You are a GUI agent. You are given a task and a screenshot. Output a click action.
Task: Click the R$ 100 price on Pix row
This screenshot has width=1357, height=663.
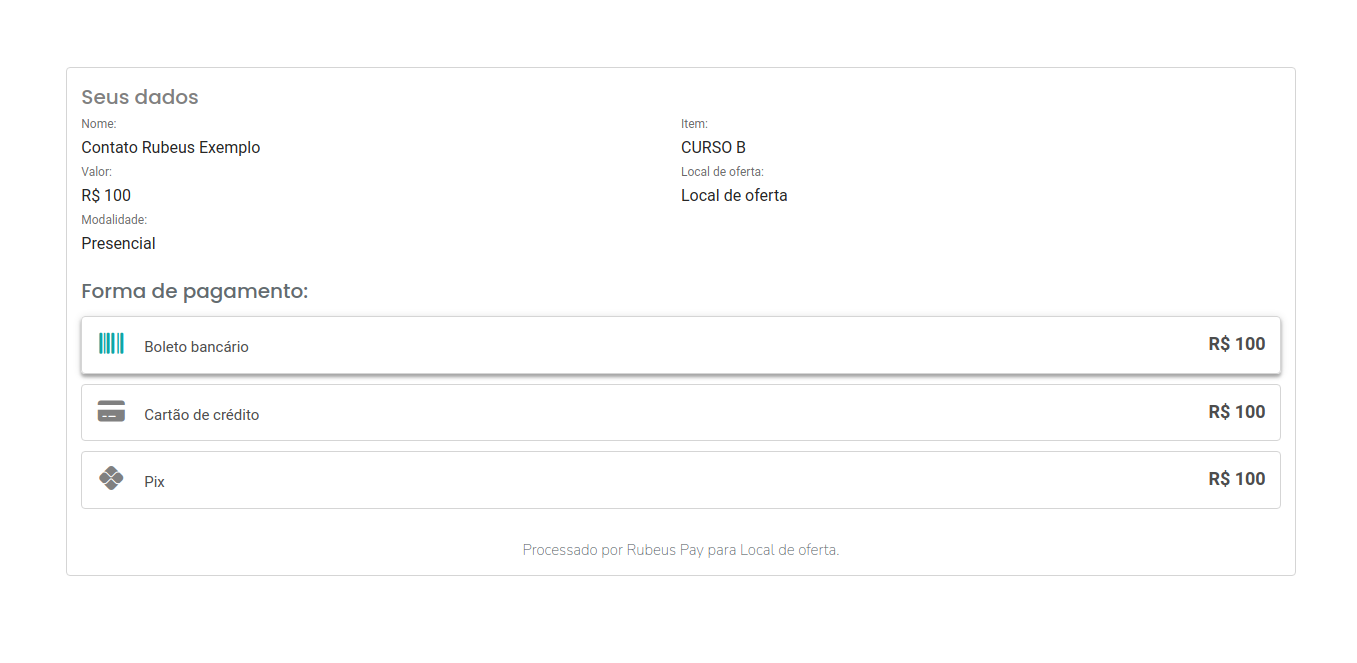point(1237,479)
